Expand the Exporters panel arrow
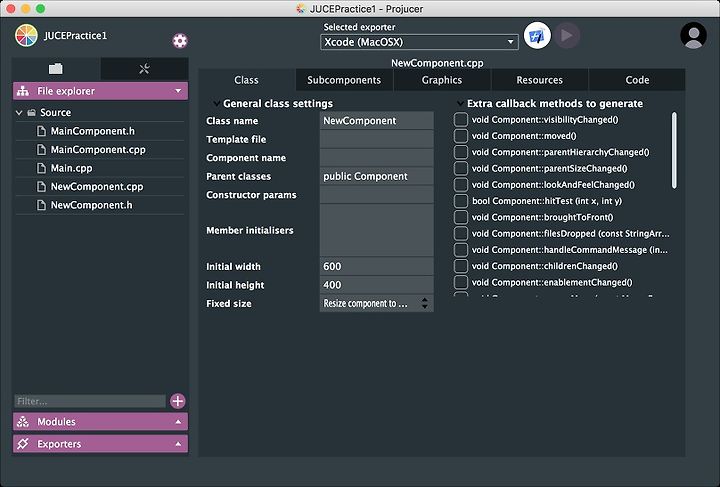This screenshot has width=720, height=487. click(x=178, y=444)
